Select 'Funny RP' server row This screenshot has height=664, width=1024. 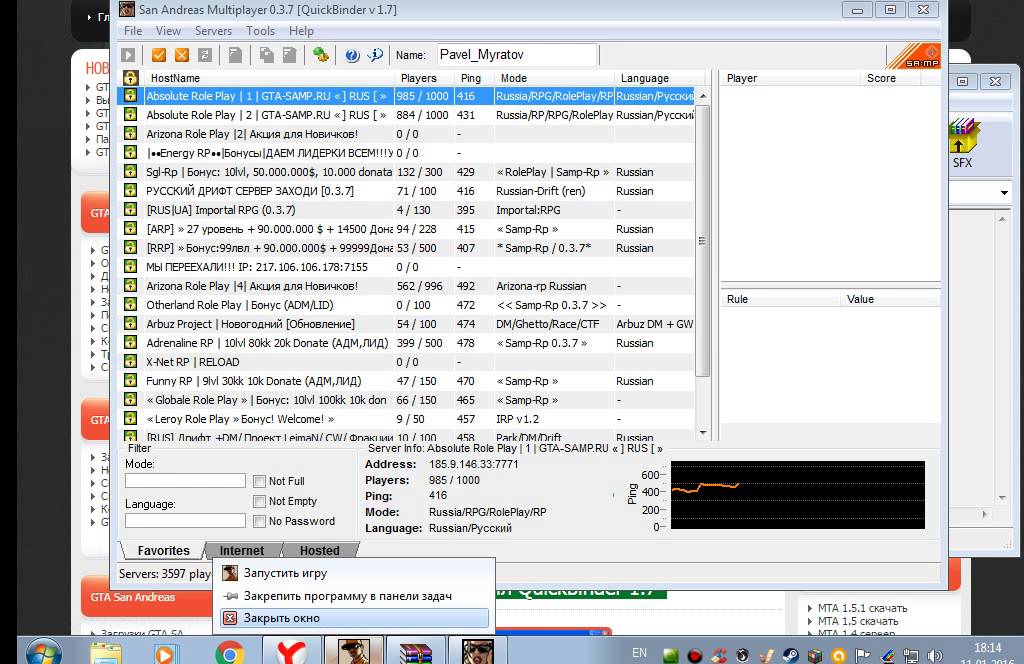(x=406, y=381)
